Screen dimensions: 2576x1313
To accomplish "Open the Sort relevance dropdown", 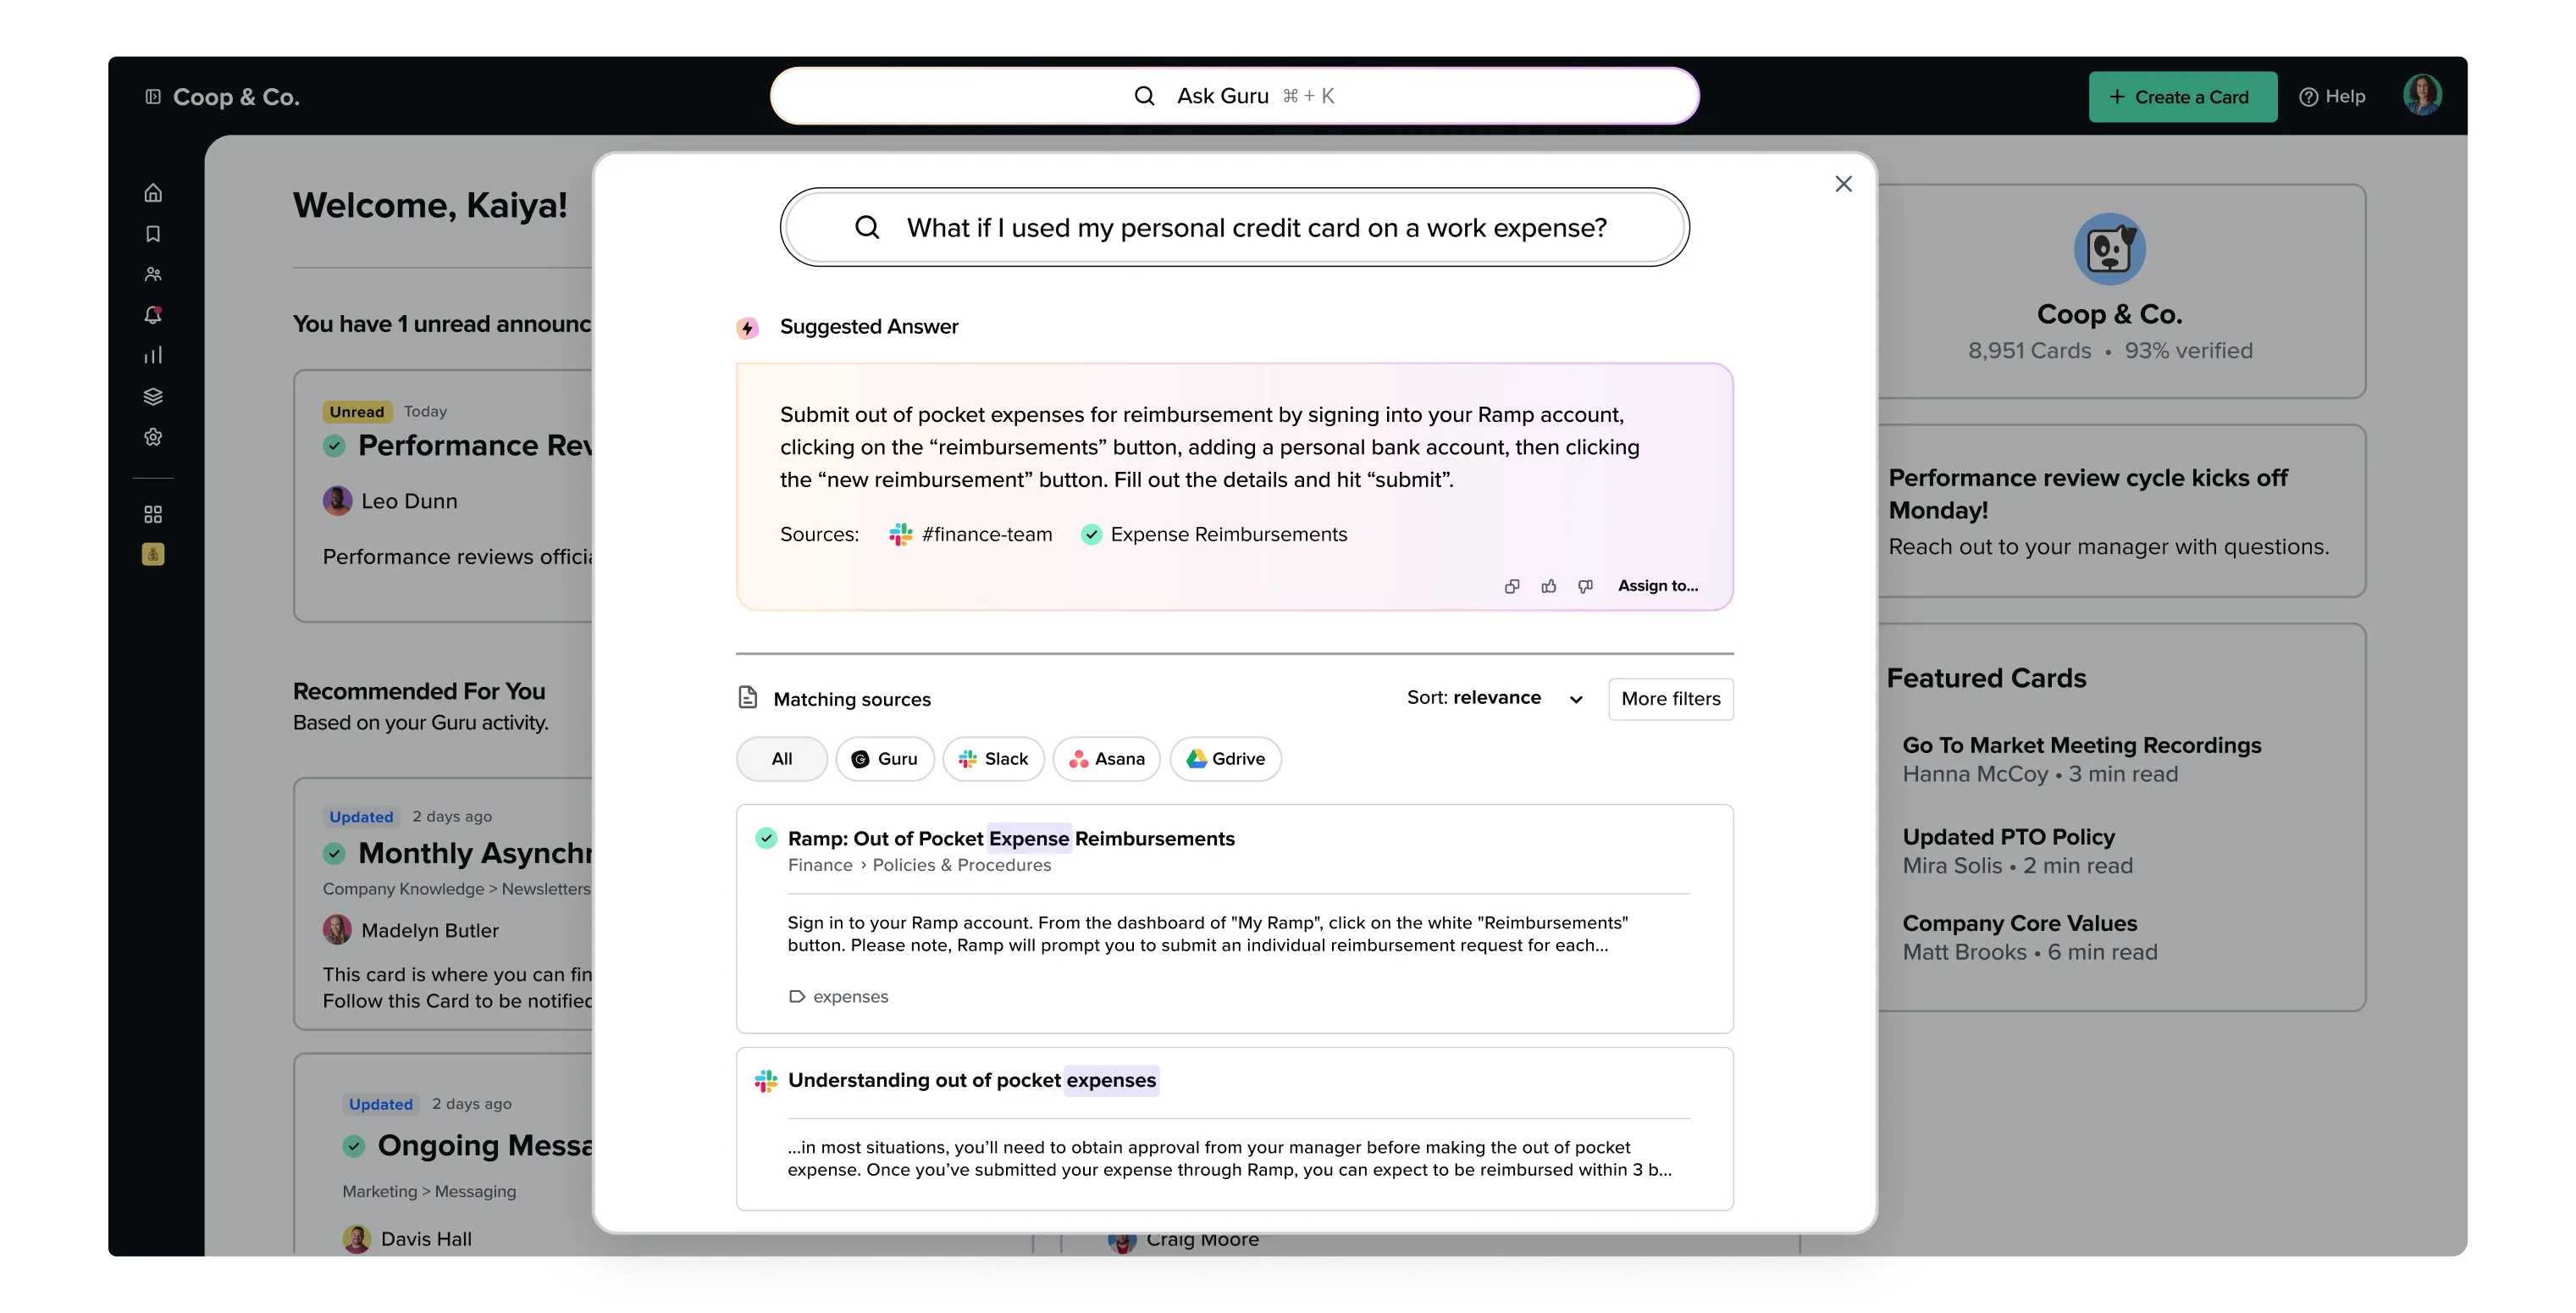I will [x=1494, y=698].
